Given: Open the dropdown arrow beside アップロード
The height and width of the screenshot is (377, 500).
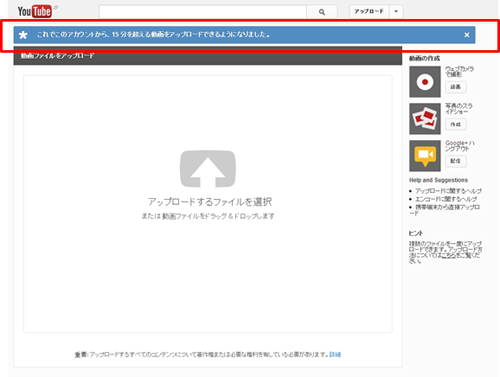Looking at the screenshot, I should 396,11.
